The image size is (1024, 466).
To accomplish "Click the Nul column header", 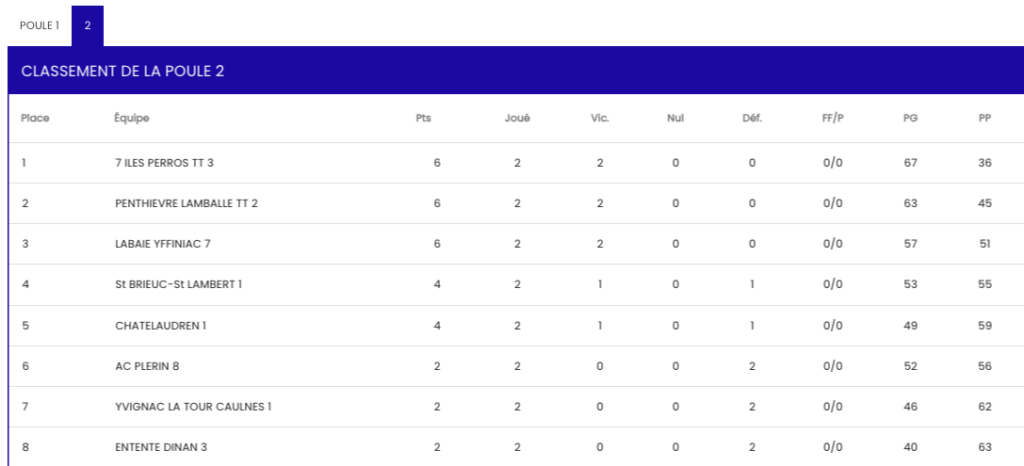I will 675,118.
